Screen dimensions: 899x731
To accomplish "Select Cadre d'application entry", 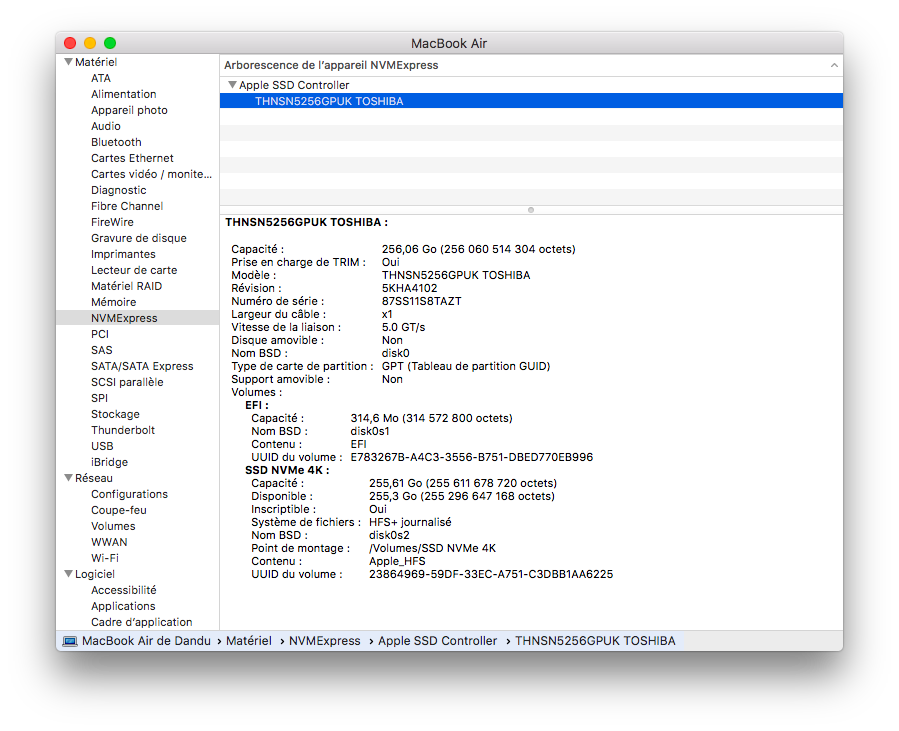I will pos(142,623).
